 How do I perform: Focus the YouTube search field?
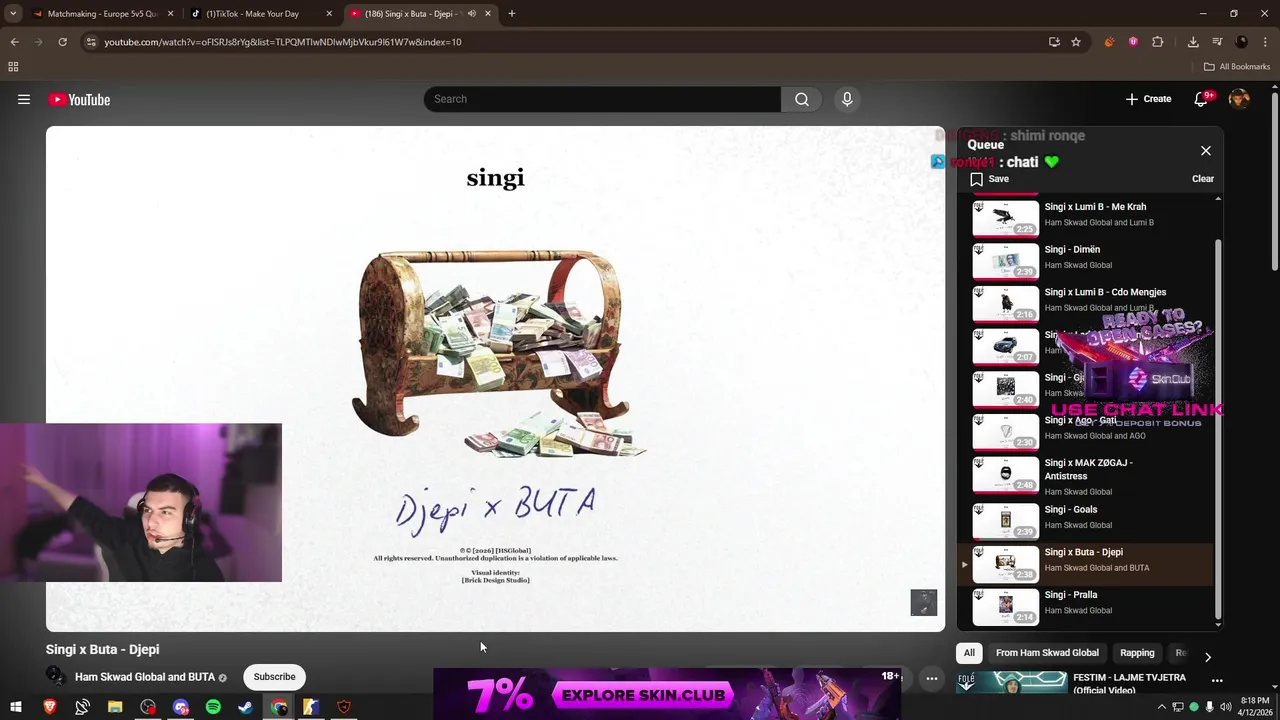tap(602, 99)
